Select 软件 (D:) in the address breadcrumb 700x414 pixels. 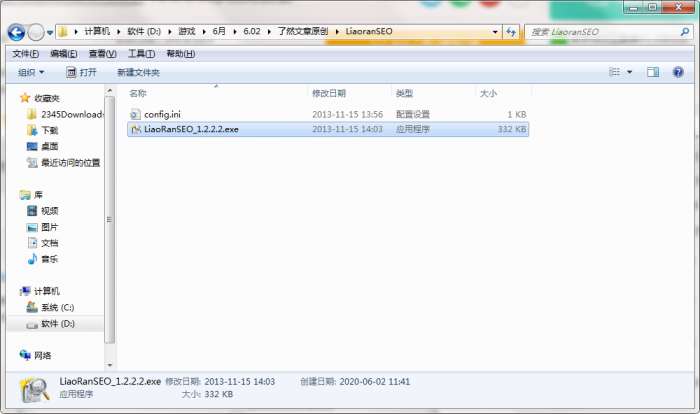(x=144, y=31)
